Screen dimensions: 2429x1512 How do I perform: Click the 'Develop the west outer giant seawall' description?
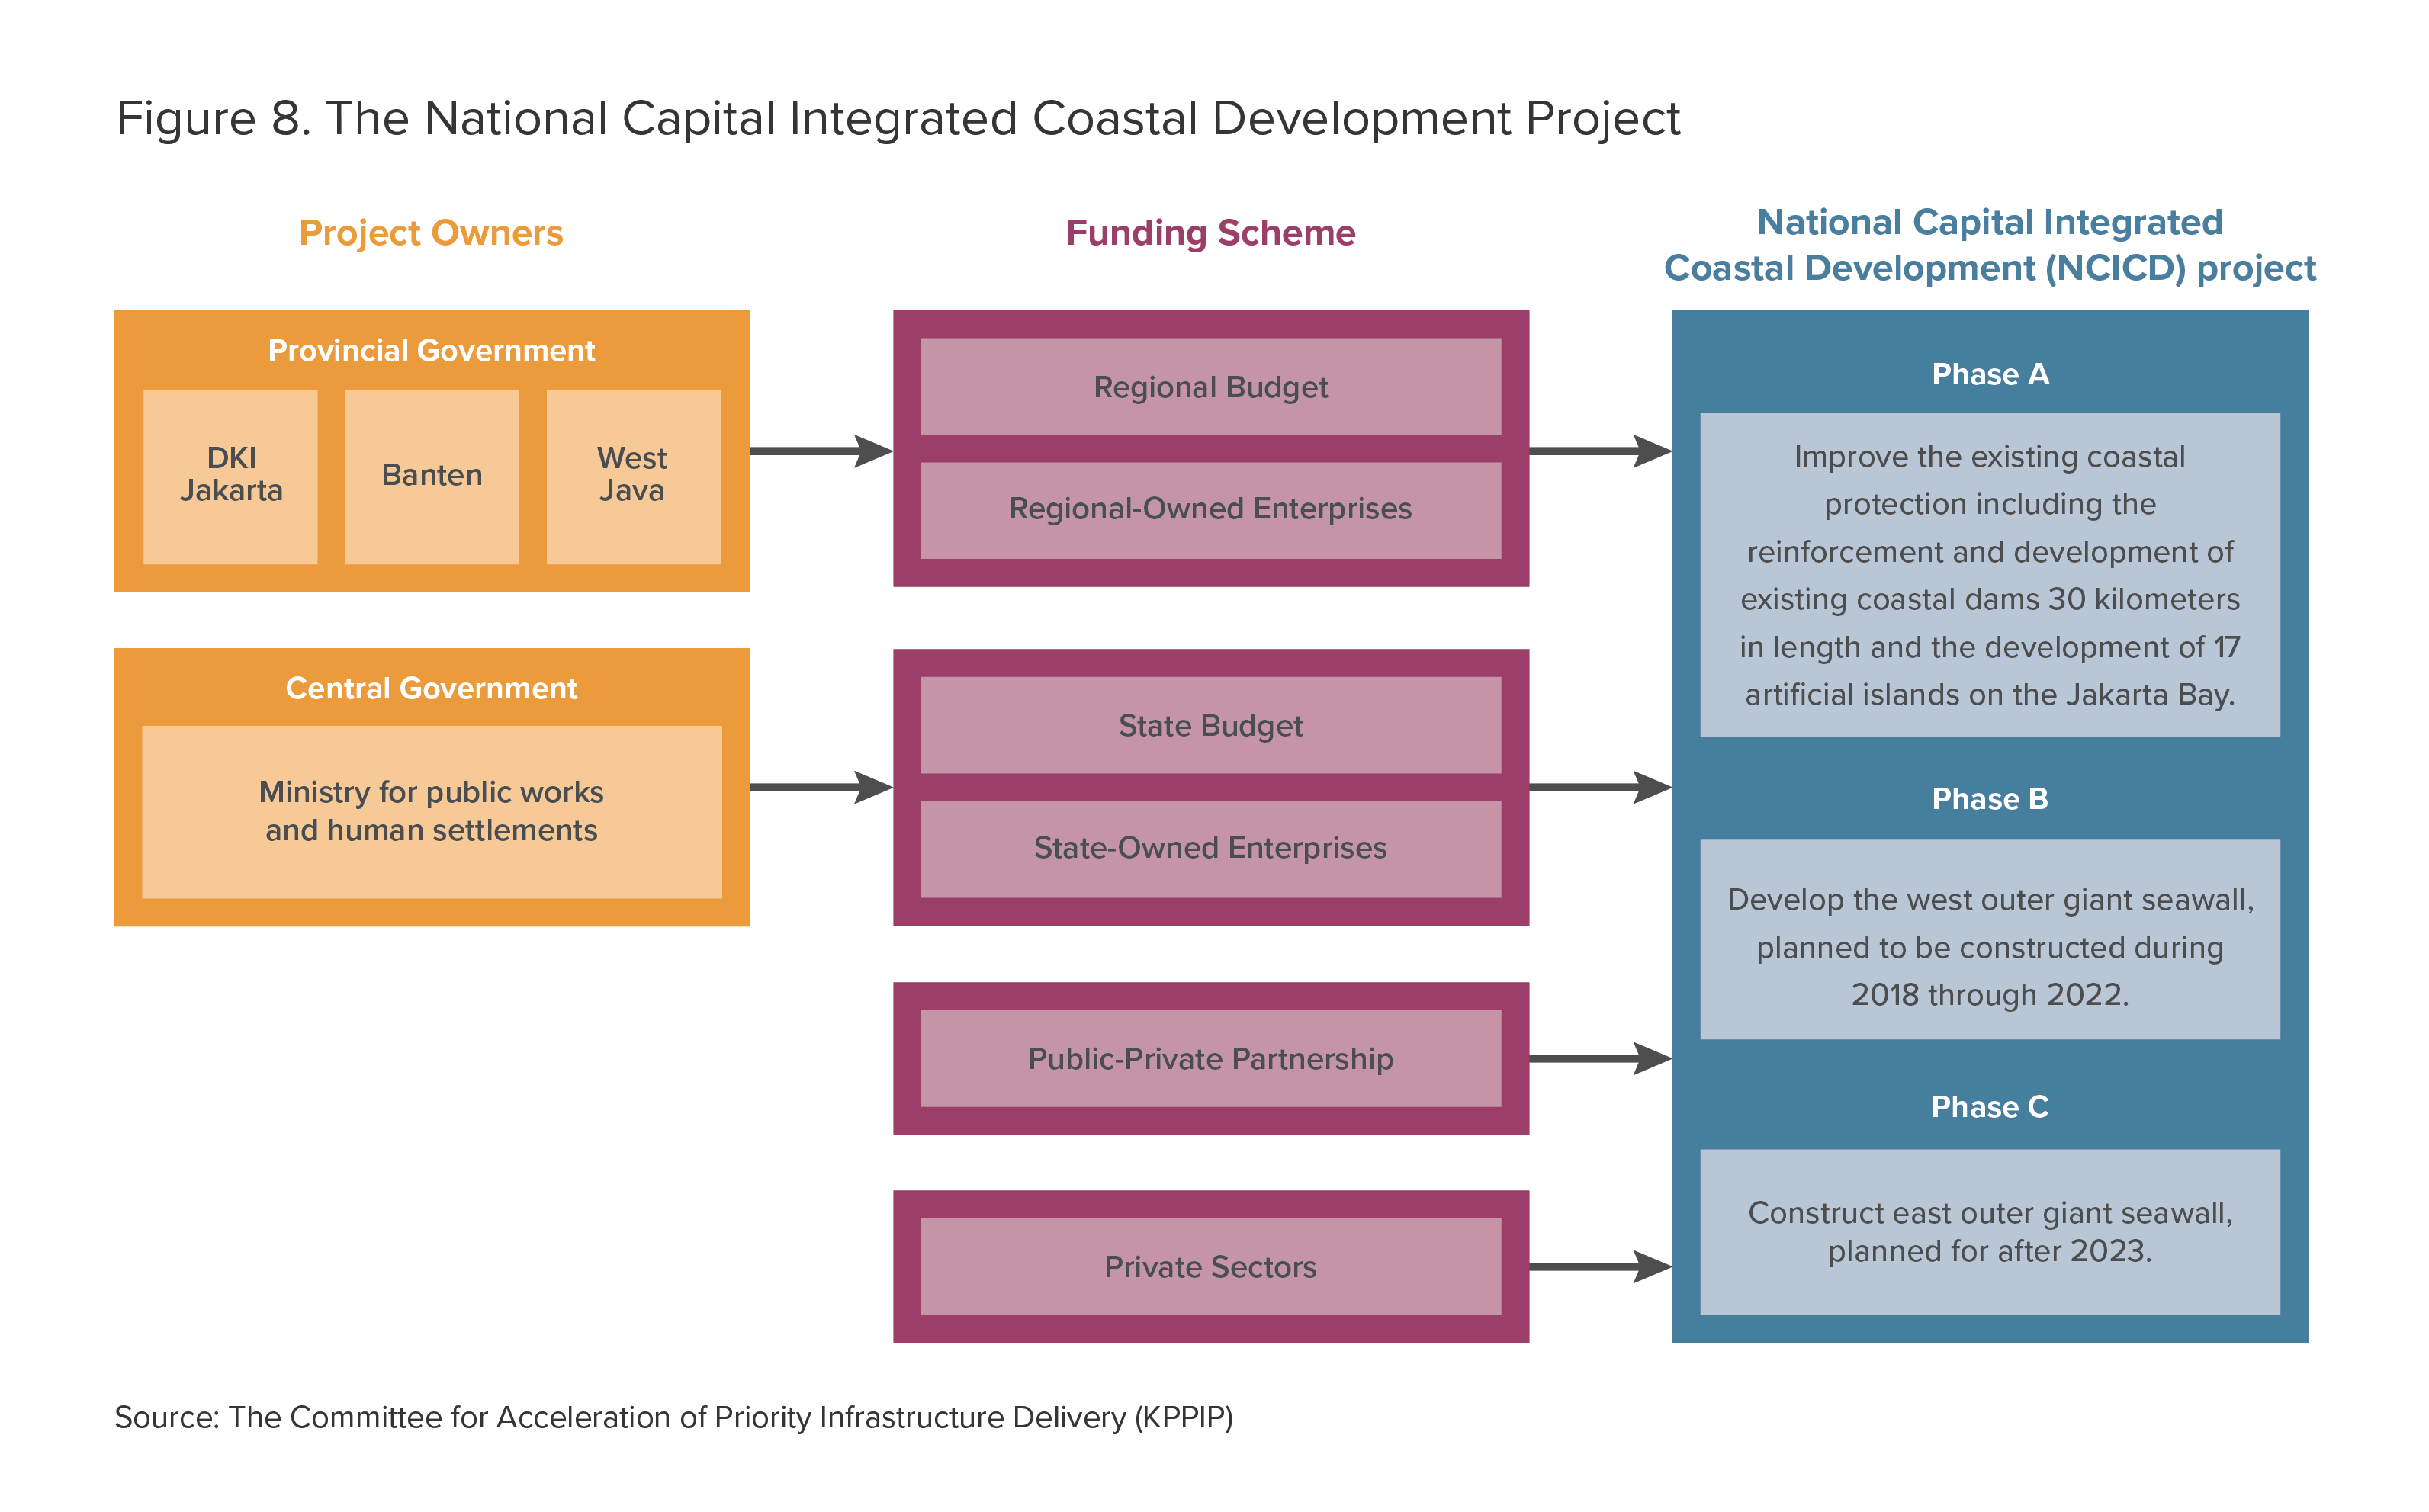click(x=1990, y=940)
